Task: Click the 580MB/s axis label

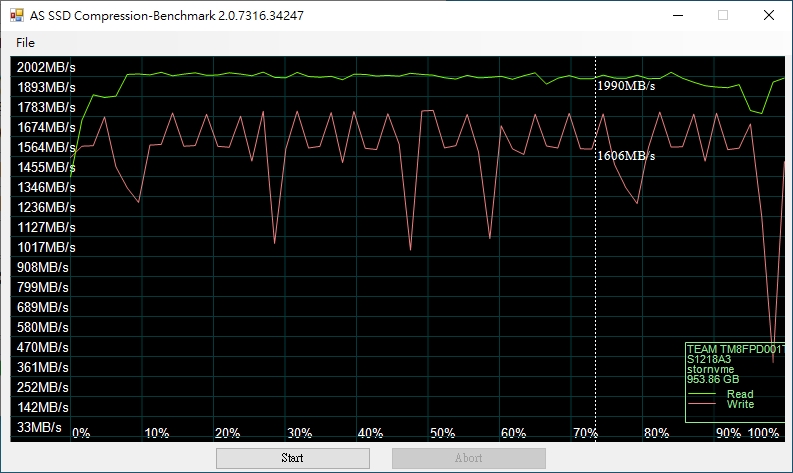Action: [42, 327]
